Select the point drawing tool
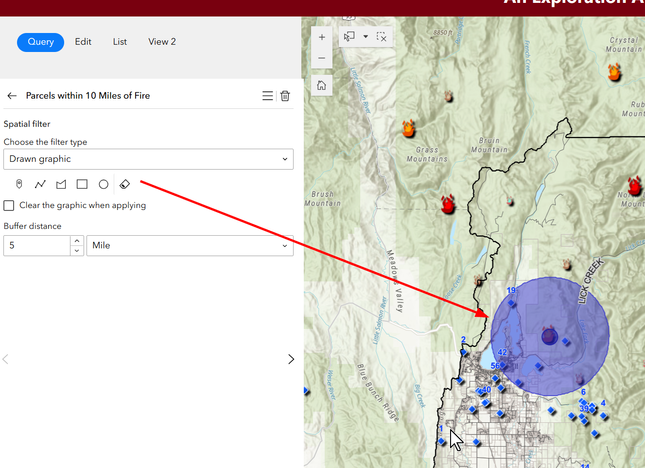645x468 pixels. point(19,184)
